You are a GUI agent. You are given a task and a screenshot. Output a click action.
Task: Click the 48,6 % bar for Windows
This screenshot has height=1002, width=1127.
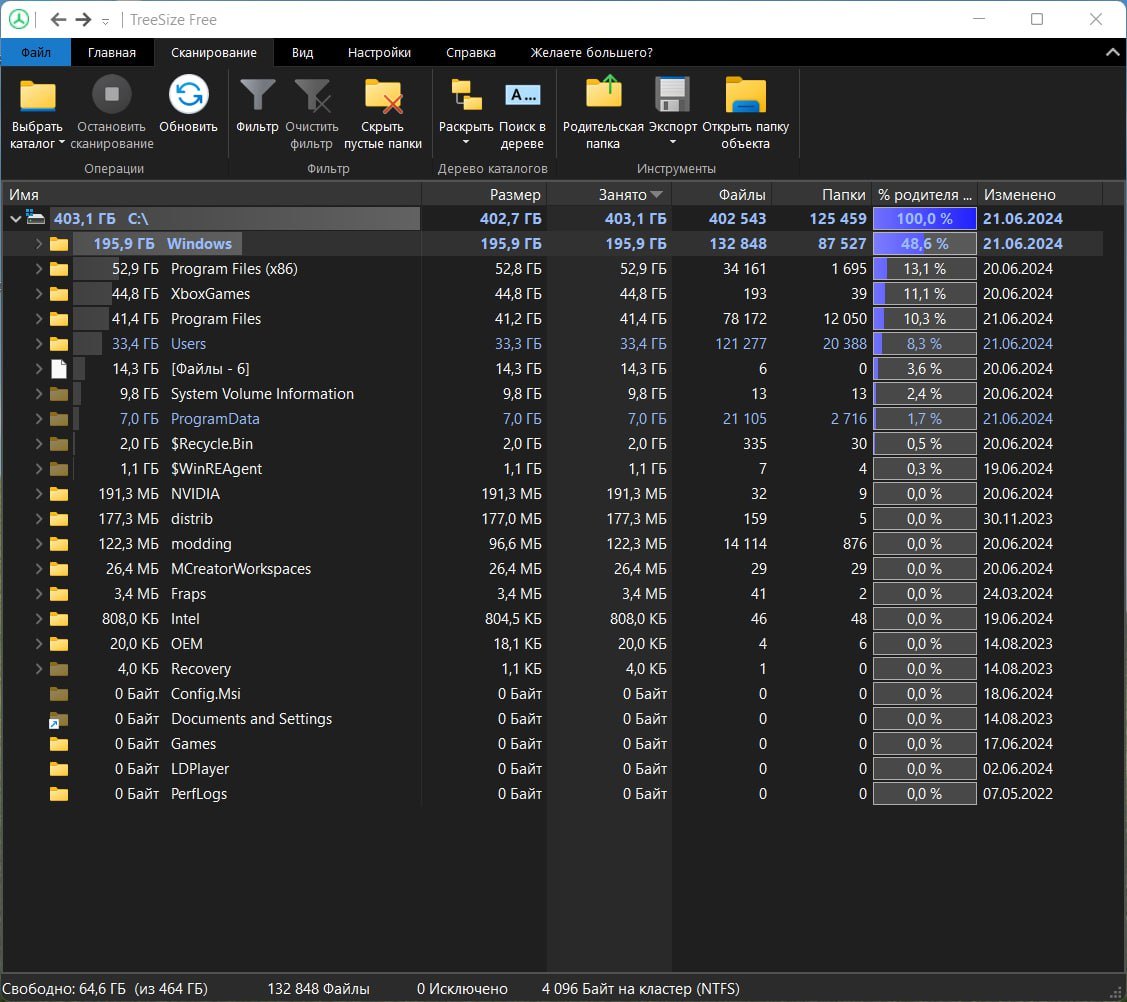pyautogui.click(x=924, y=244)
